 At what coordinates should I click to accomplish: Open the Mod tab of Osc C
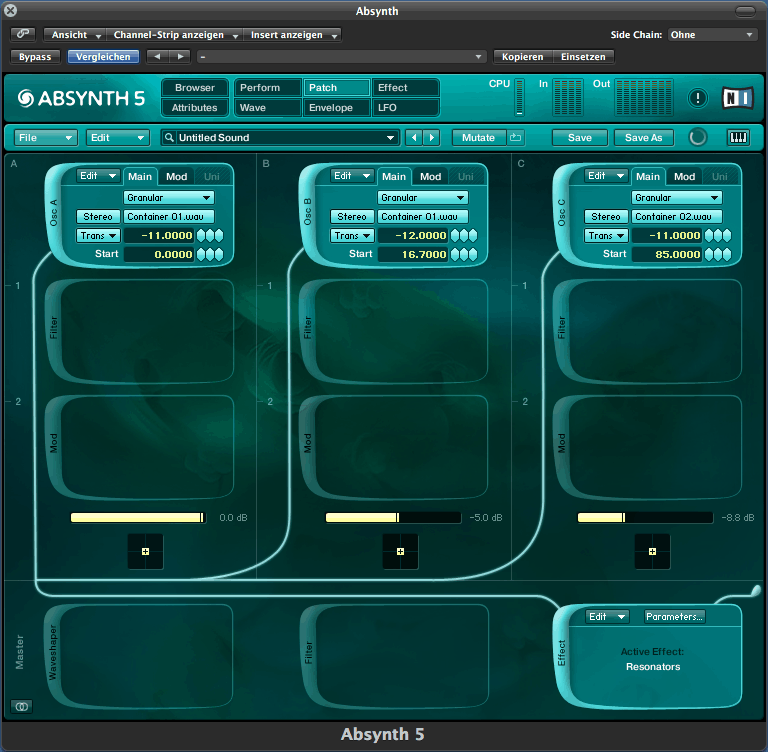coord(684,177)
